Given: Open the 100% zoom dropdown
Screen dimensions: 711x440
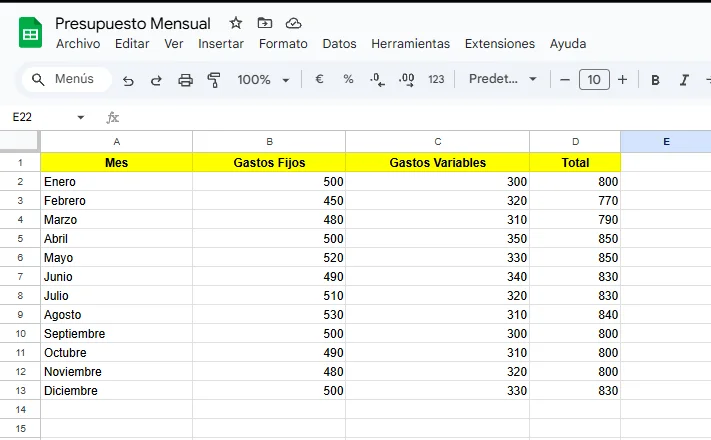Looking at the screenshot, I should (263, 80).
